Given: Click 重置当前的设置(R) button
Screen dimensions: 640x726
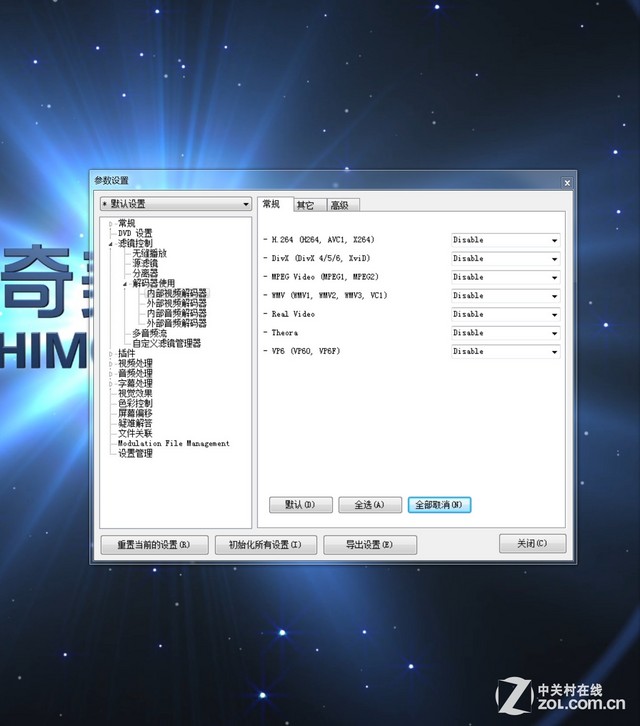Looking at the screenshot, I should [154, 545].
